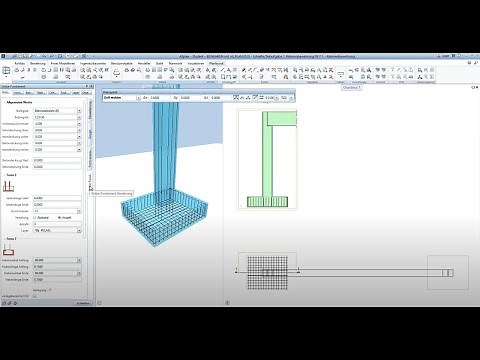The width and height of the screenshot is (480, 360).
Task: Click the large stacked-layers icon in the ribbon
Action: point(116,71)
